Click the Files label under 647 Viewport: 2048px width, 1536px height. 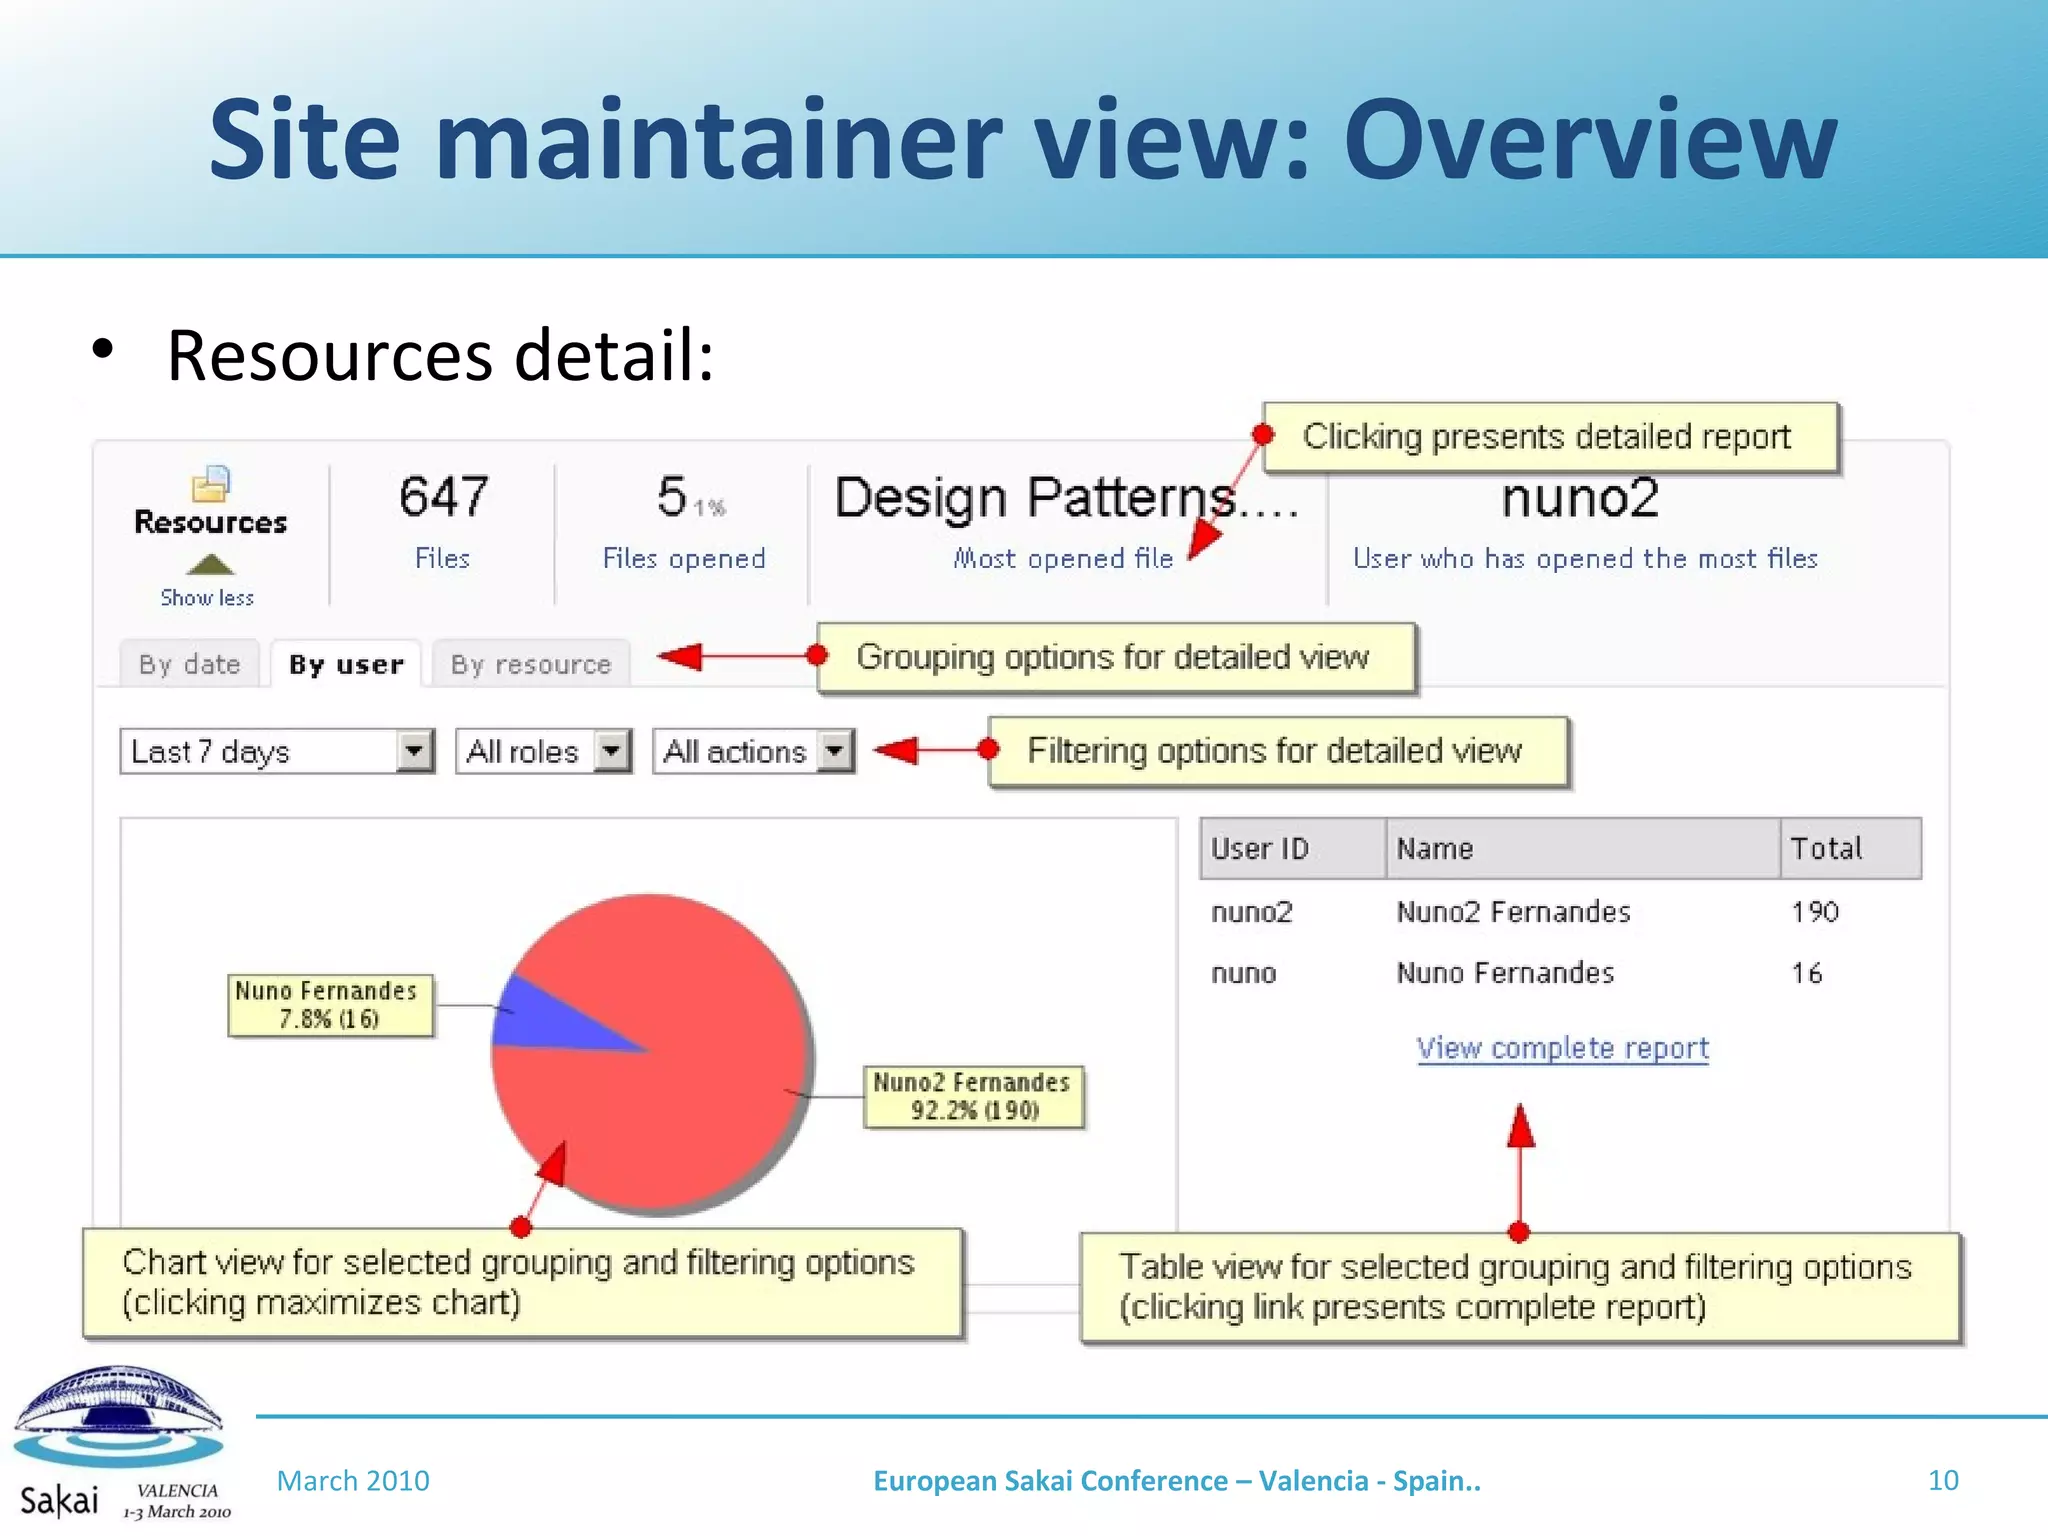tap(442, 558)
